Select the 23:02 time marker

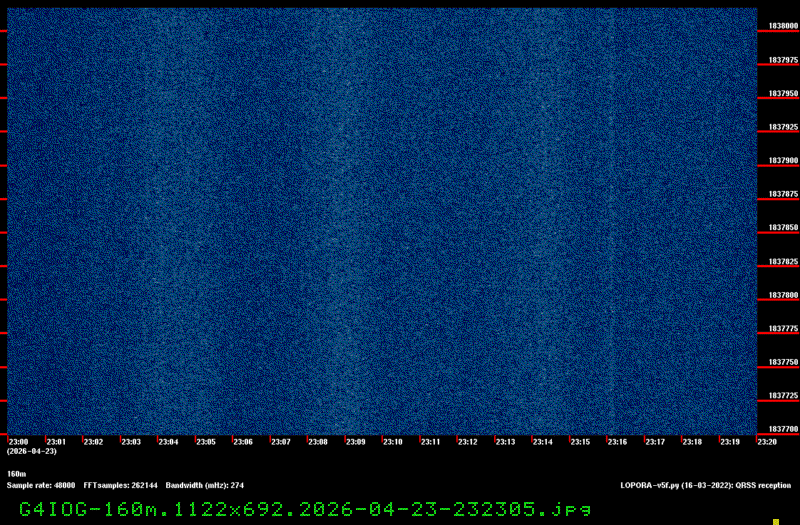click(93, 442)
